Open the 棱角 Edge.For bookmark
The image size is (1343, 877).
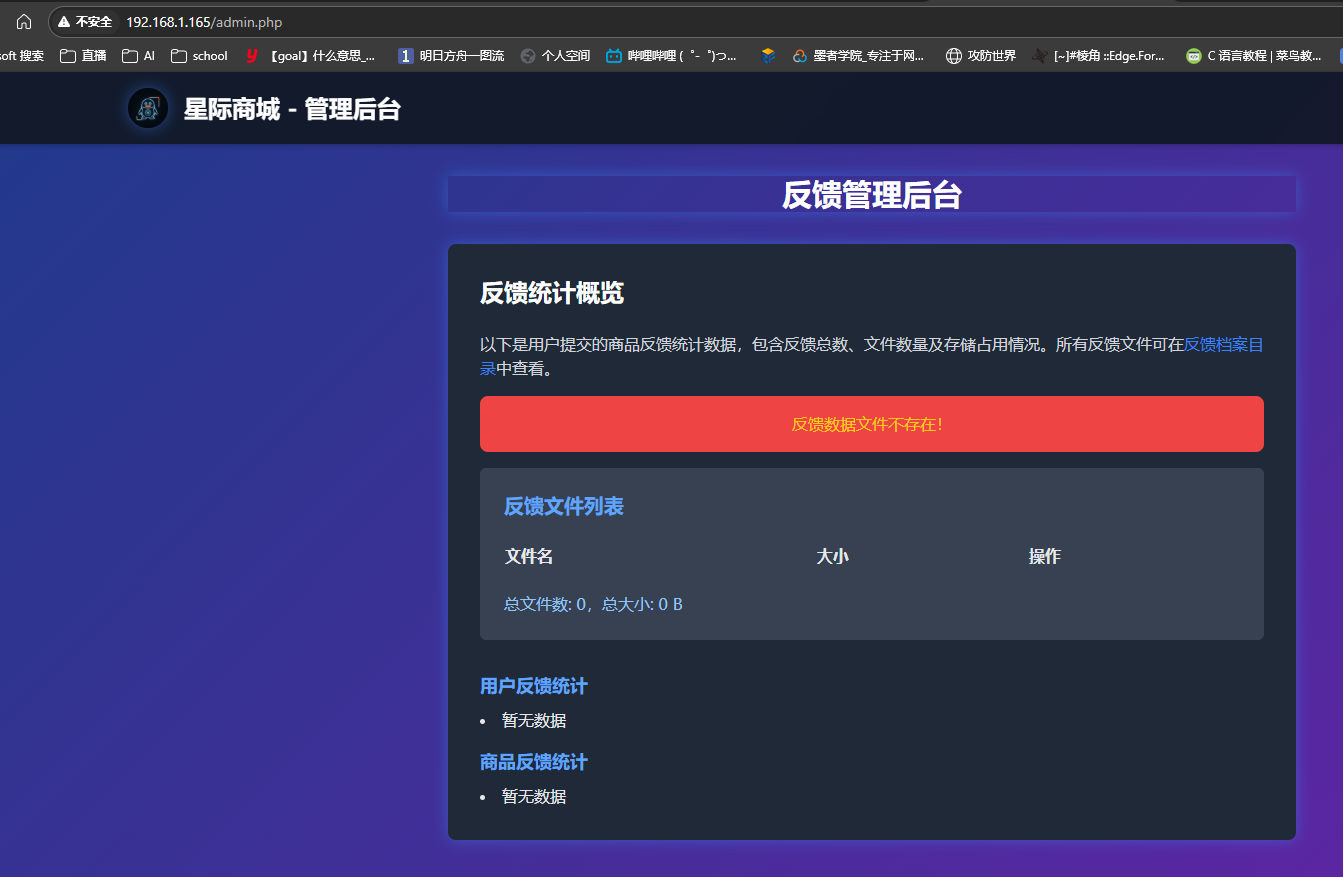tap(1106, 56)
